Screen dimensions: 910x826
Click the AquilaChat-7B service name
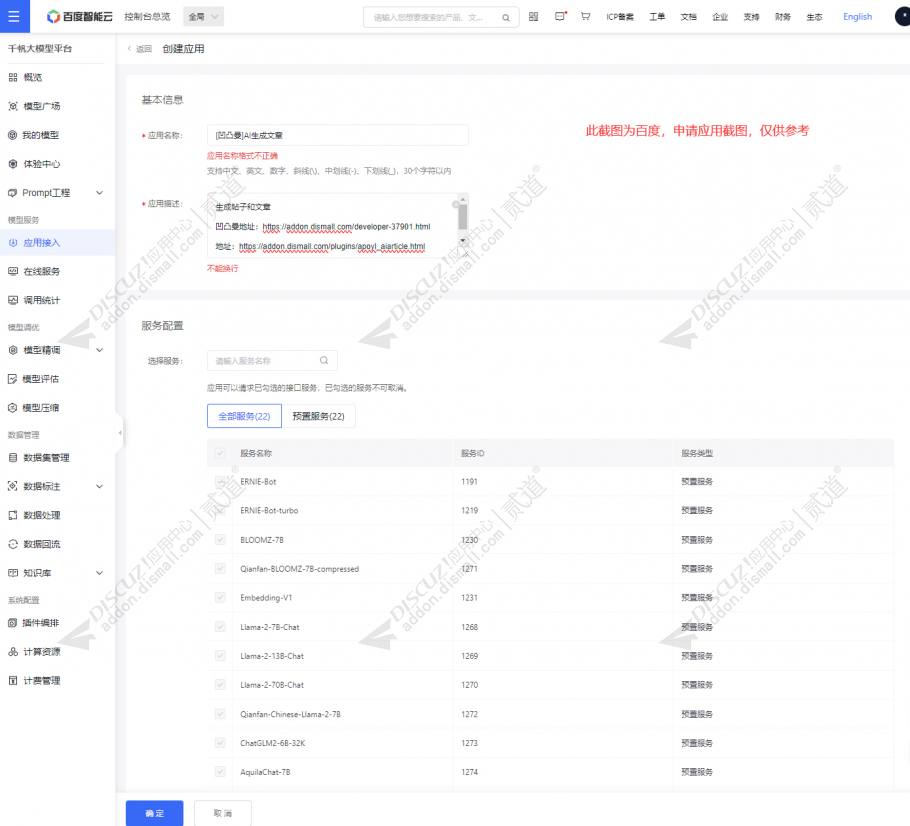point(265,772)
